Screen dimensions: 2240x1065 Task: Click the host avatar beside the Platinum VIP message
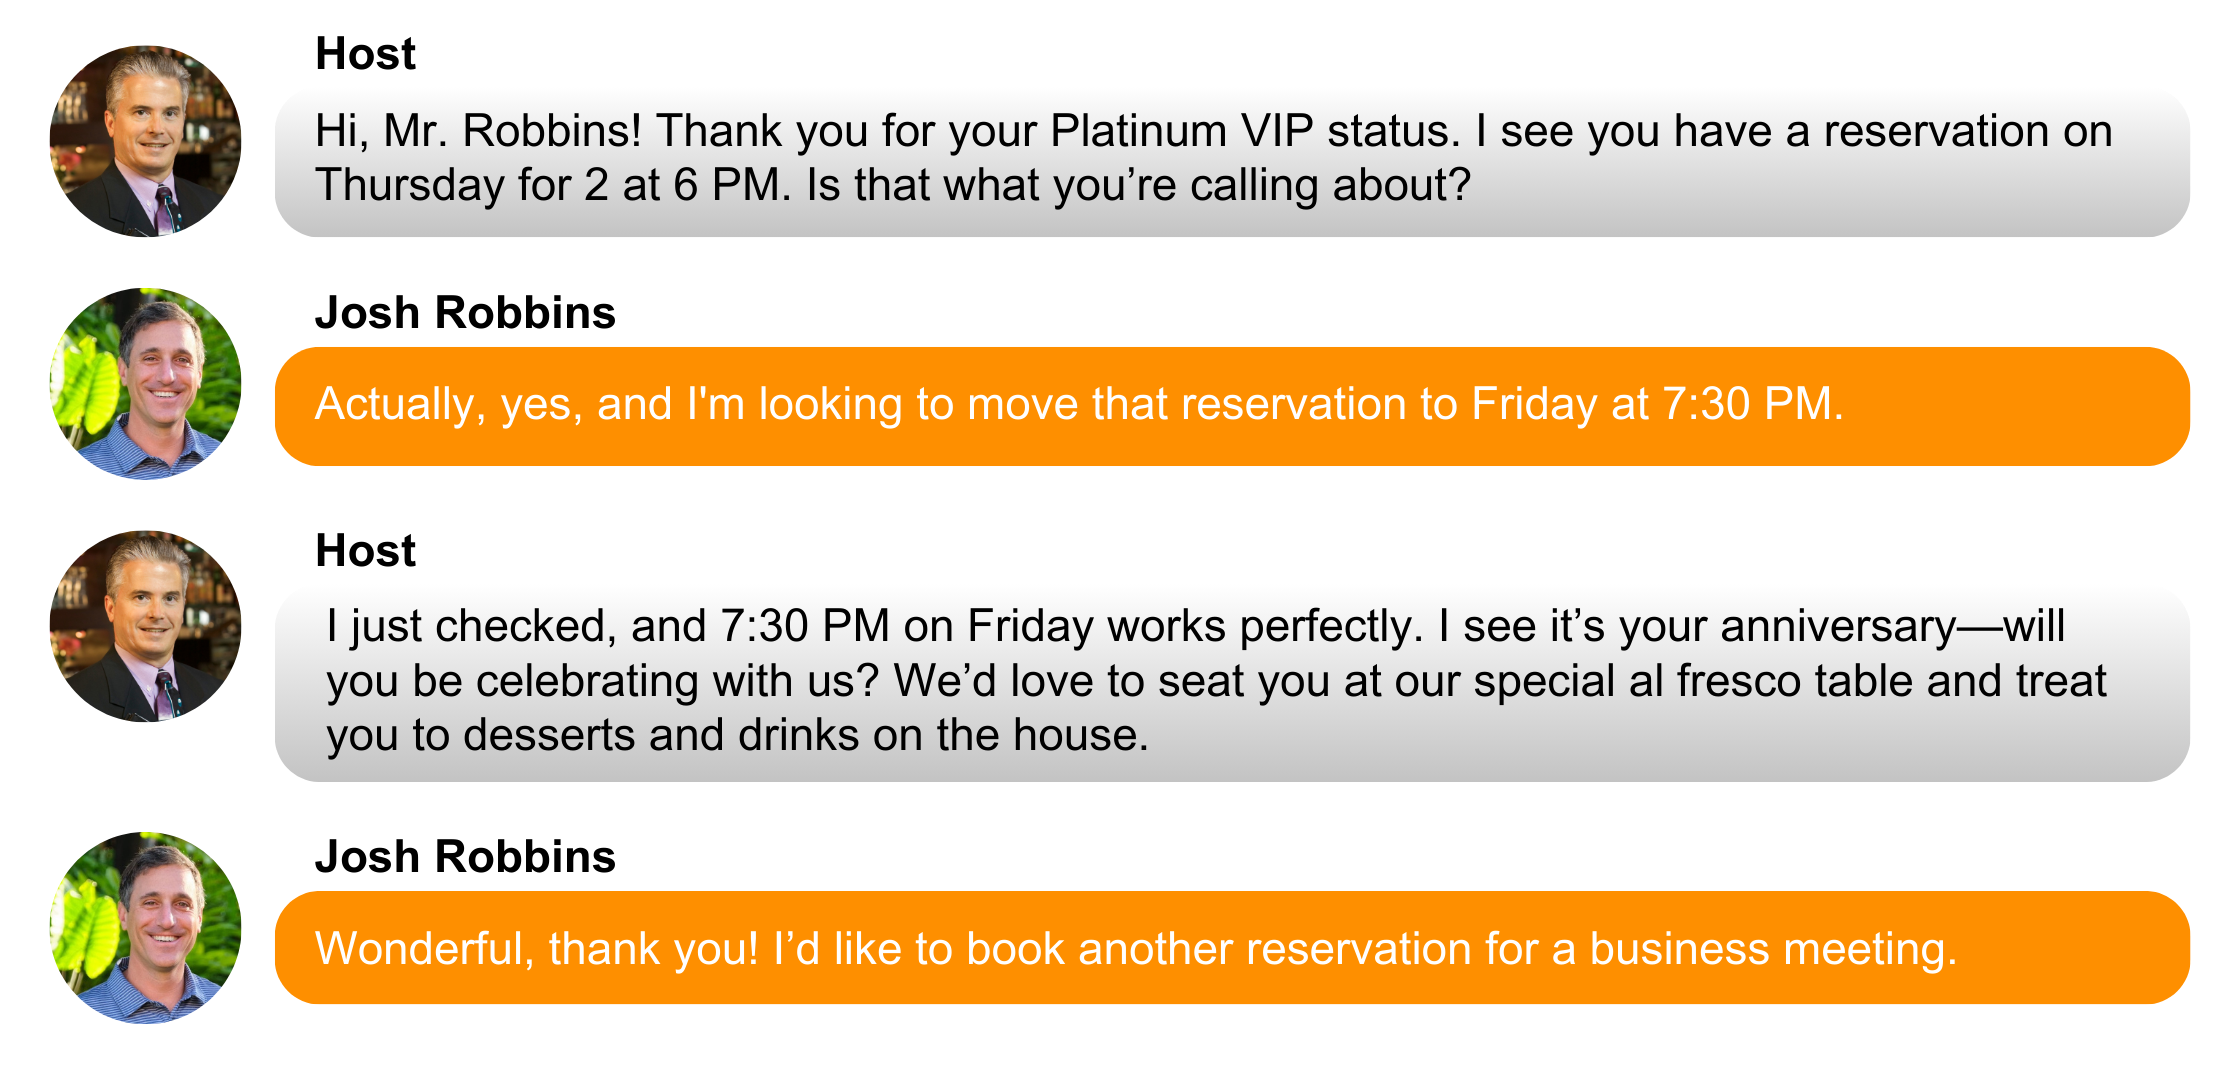click(145, 141)
